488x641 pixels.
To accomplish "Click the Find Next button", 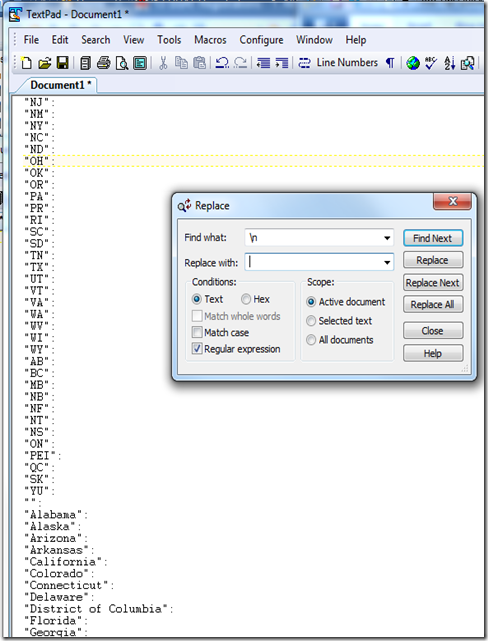I will coord(433,238).
